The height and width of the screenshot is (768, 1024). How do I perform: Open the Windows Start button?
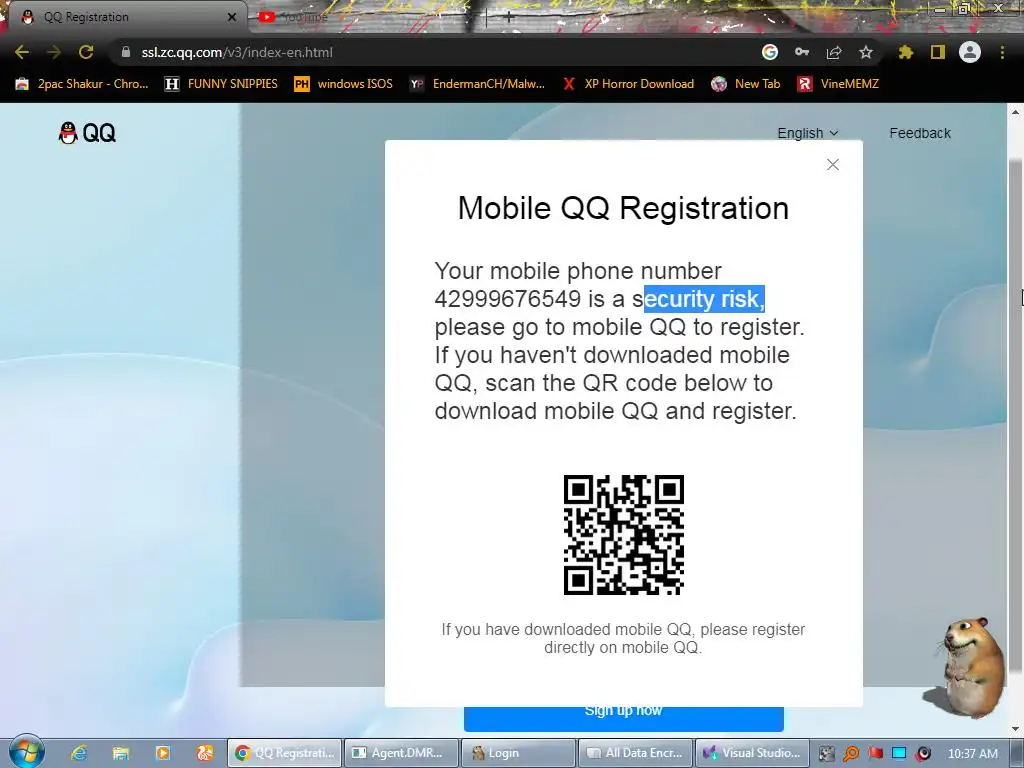(x=25, y=752)
